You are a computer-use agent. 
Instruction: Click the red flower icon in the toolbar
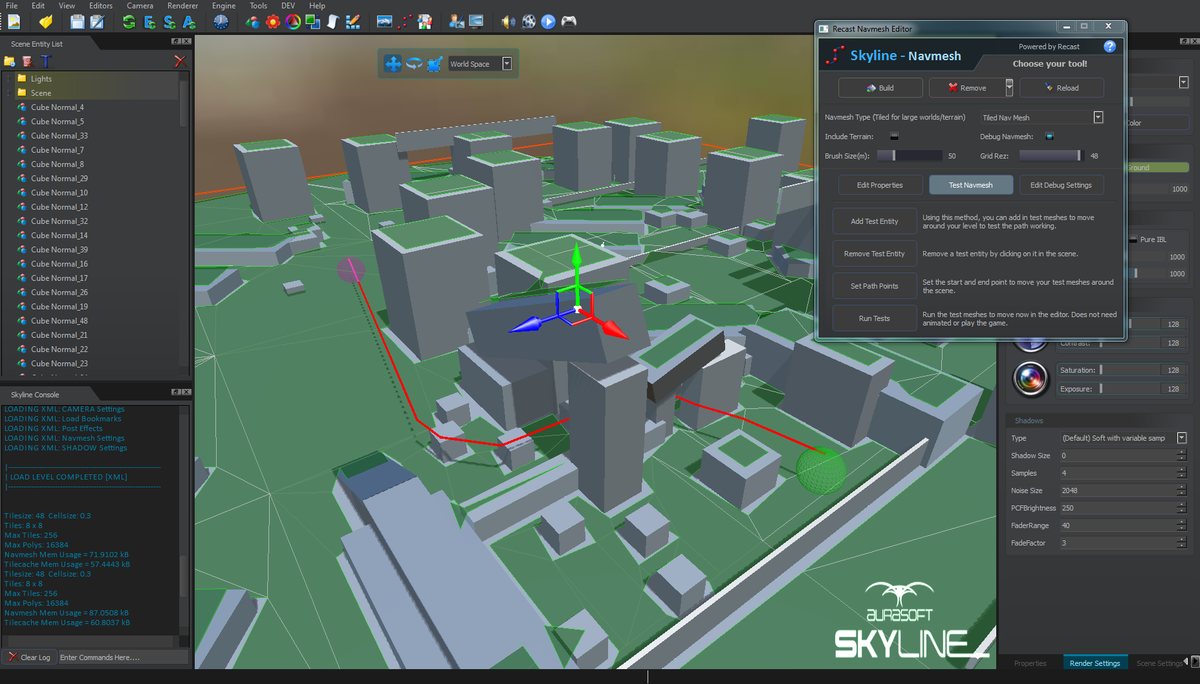tap(272, 21)
